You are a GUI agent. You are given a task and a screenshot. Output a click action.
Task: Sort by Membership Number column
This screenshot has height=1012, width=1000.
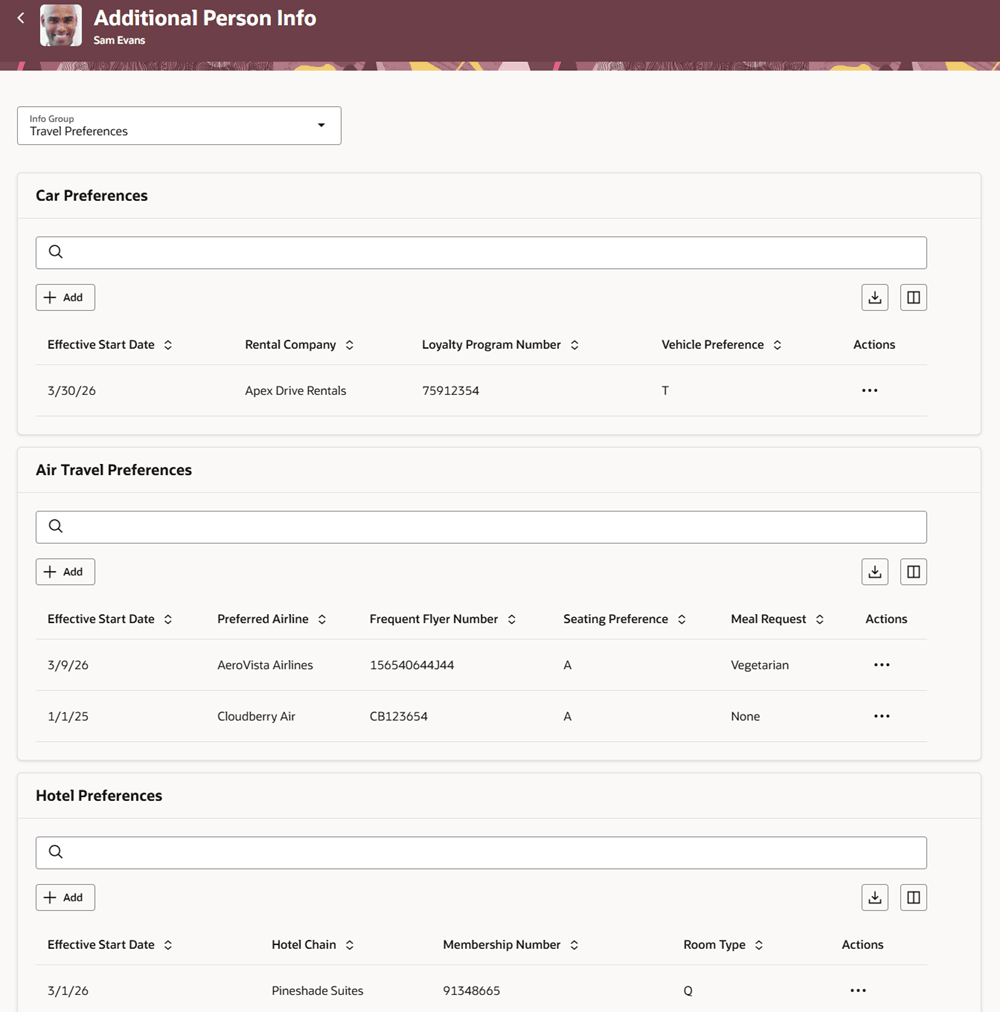pyautogui.click(x=574, y=945)
